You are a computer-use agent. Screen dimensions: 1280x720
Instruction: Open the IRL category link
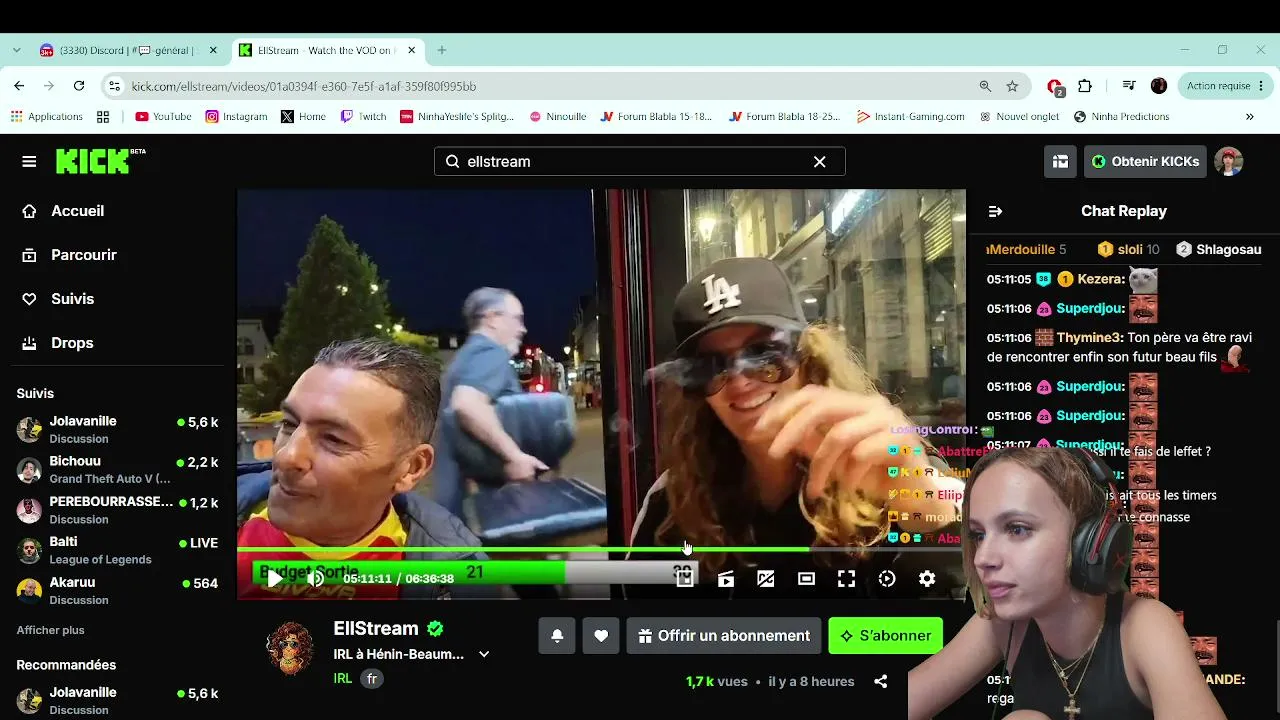342,678
